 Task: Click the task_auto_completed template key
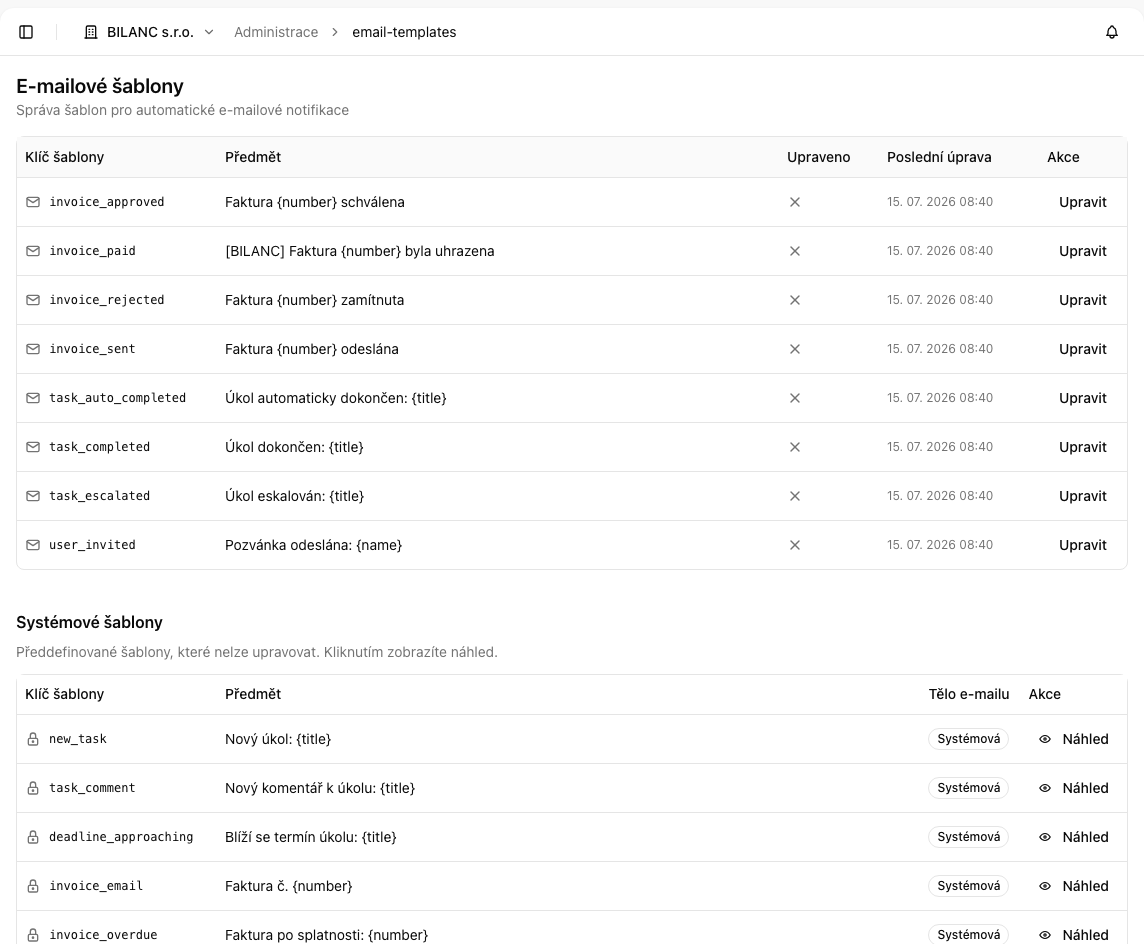[117, 398]
